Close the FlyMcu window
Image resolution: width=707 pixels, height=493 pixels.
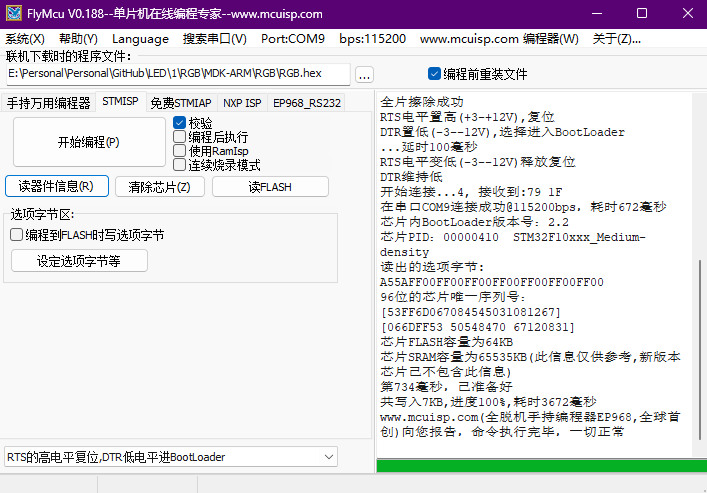coord(688,14)
